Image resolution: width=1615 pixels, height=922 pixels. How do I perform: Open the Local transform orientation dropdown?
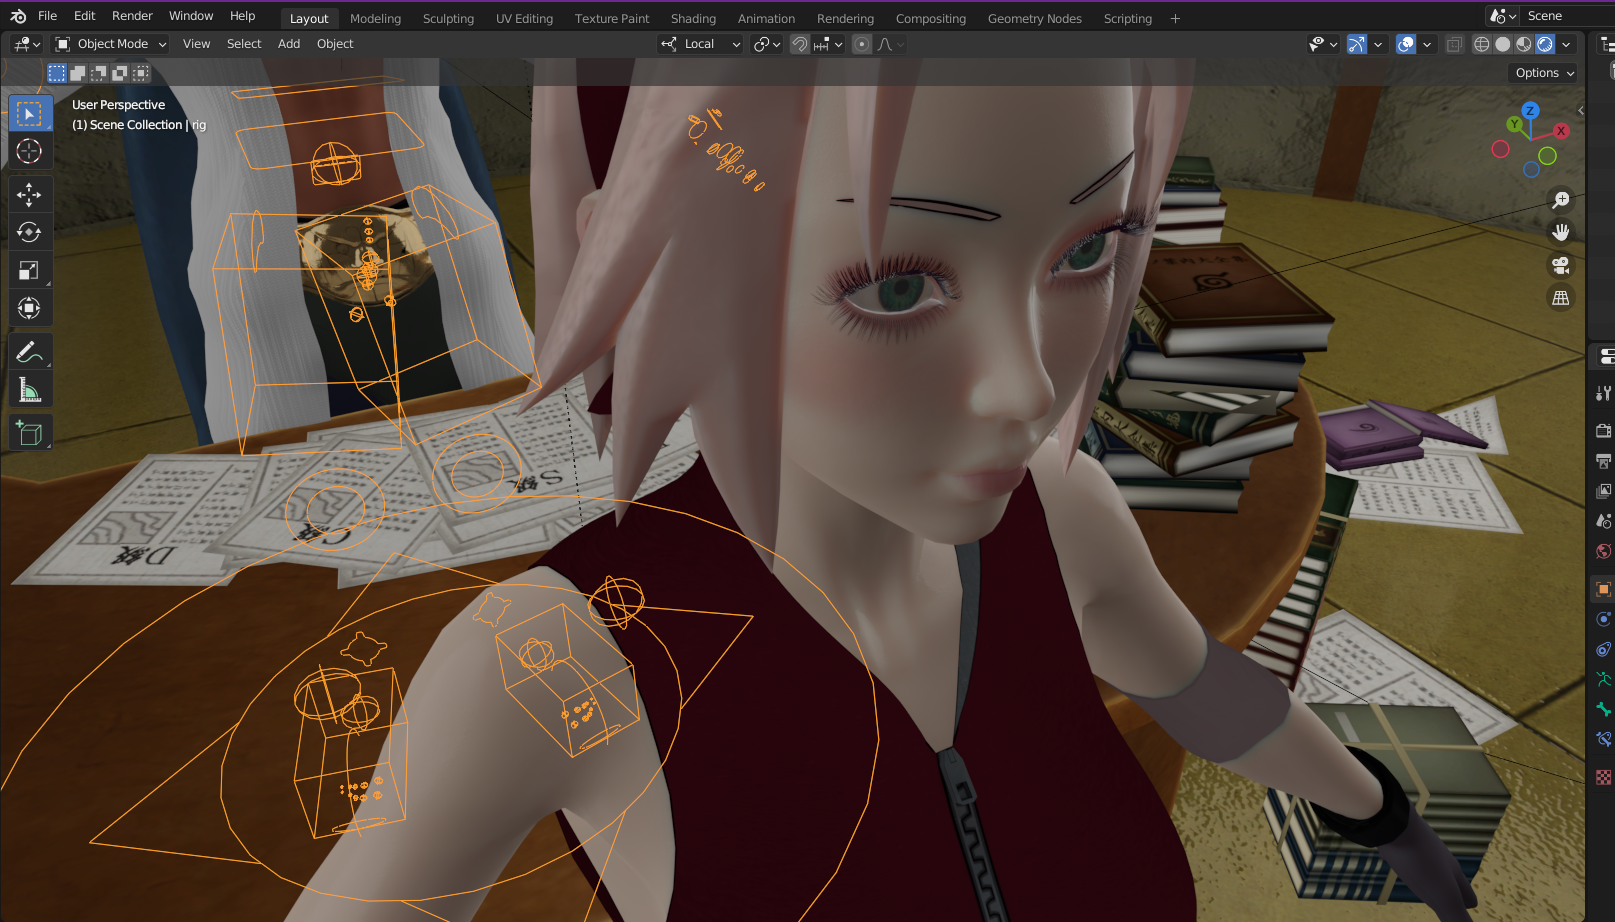(700, 44)
